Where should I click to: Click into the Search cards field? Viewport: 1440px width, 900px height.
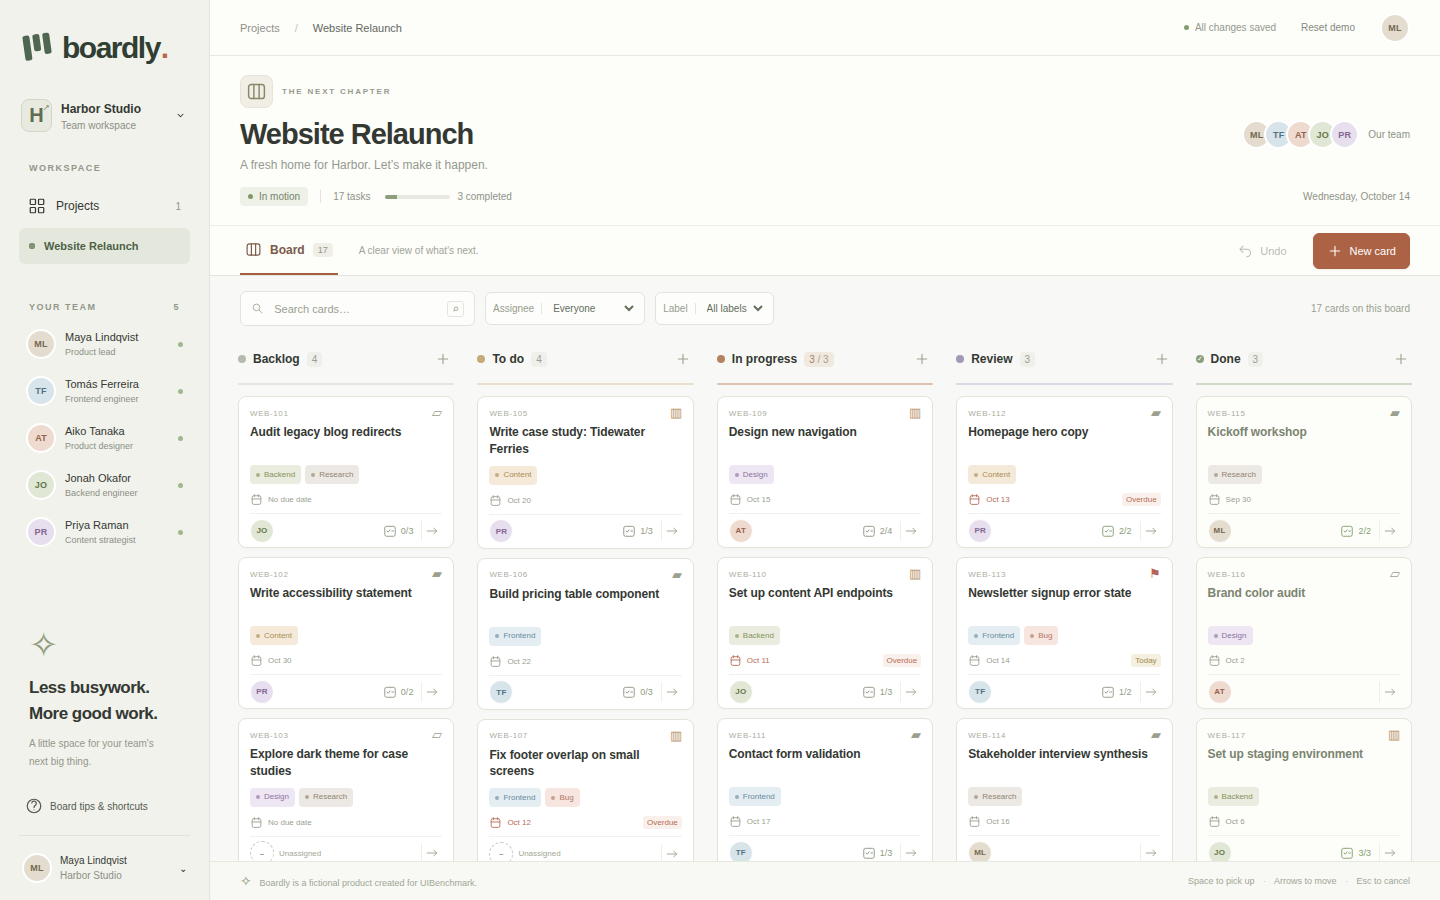tap(355, 309)
